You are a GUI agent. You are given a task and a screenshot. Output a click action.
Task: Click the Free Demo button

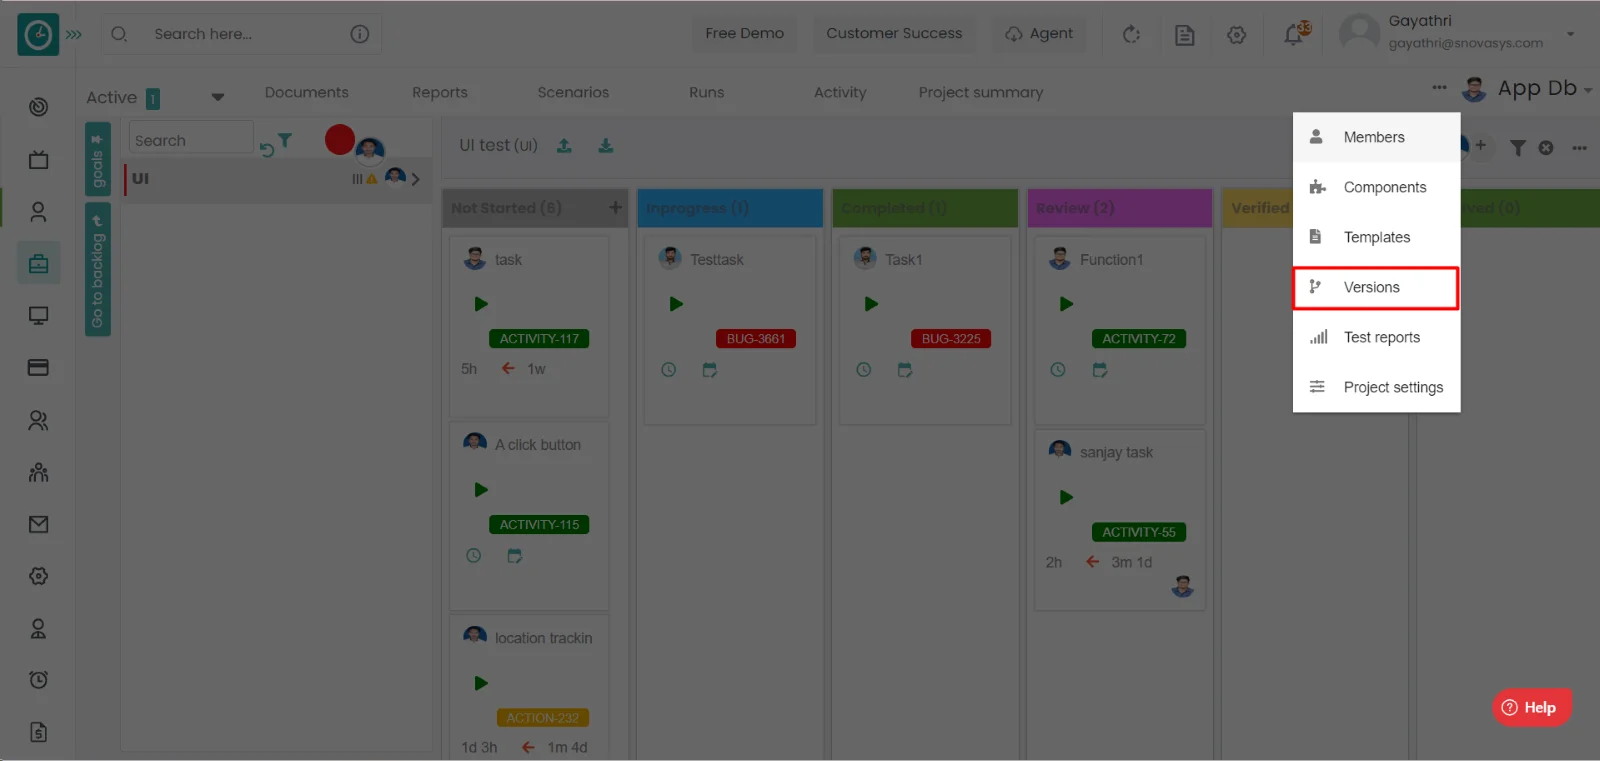(x=744, y=33)
